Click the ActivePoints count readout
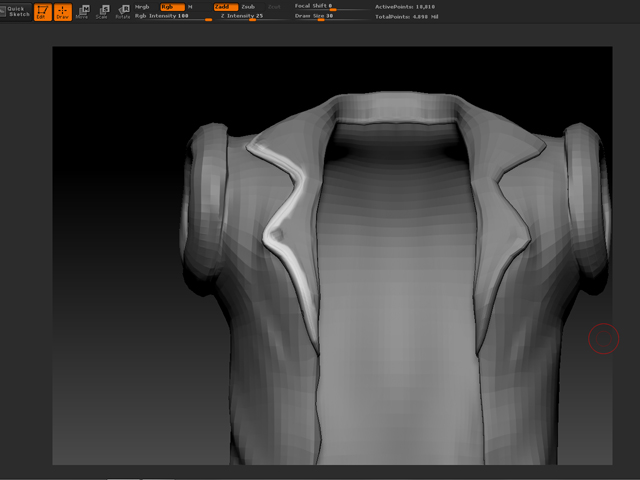 (403, 7)
